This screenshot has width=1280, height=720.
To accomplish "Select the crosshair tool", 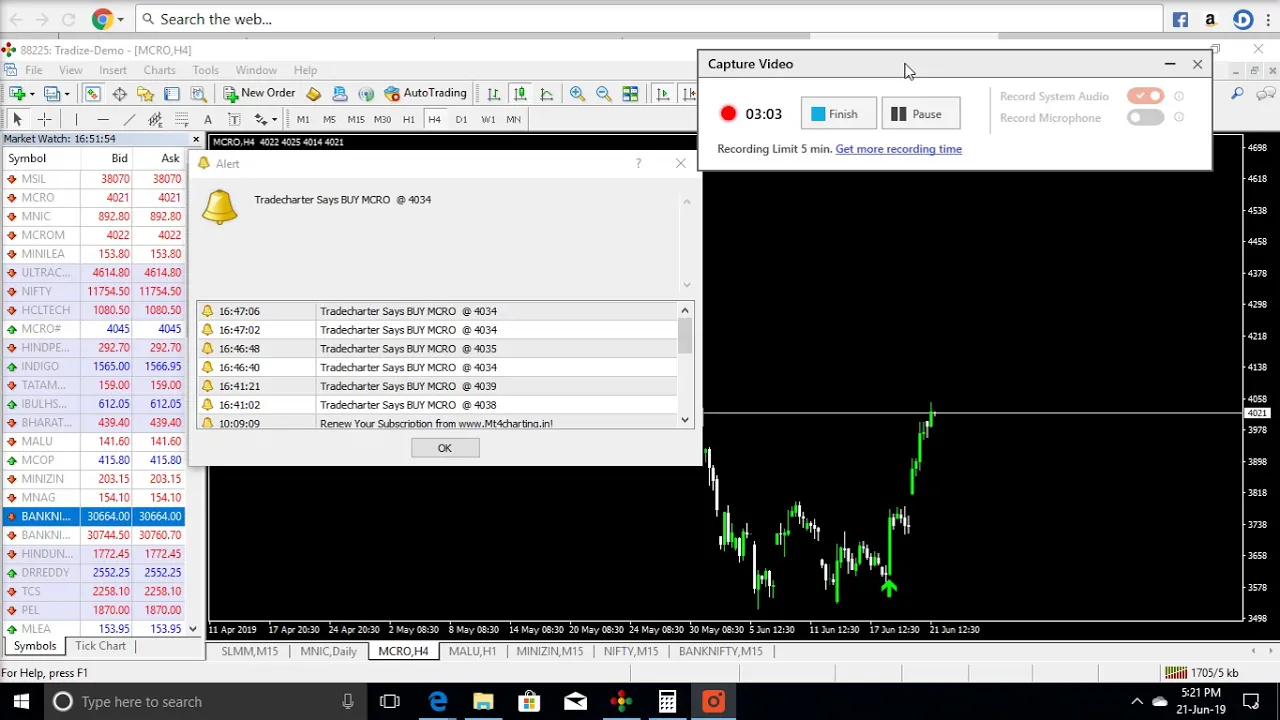I will click(44, 119).
